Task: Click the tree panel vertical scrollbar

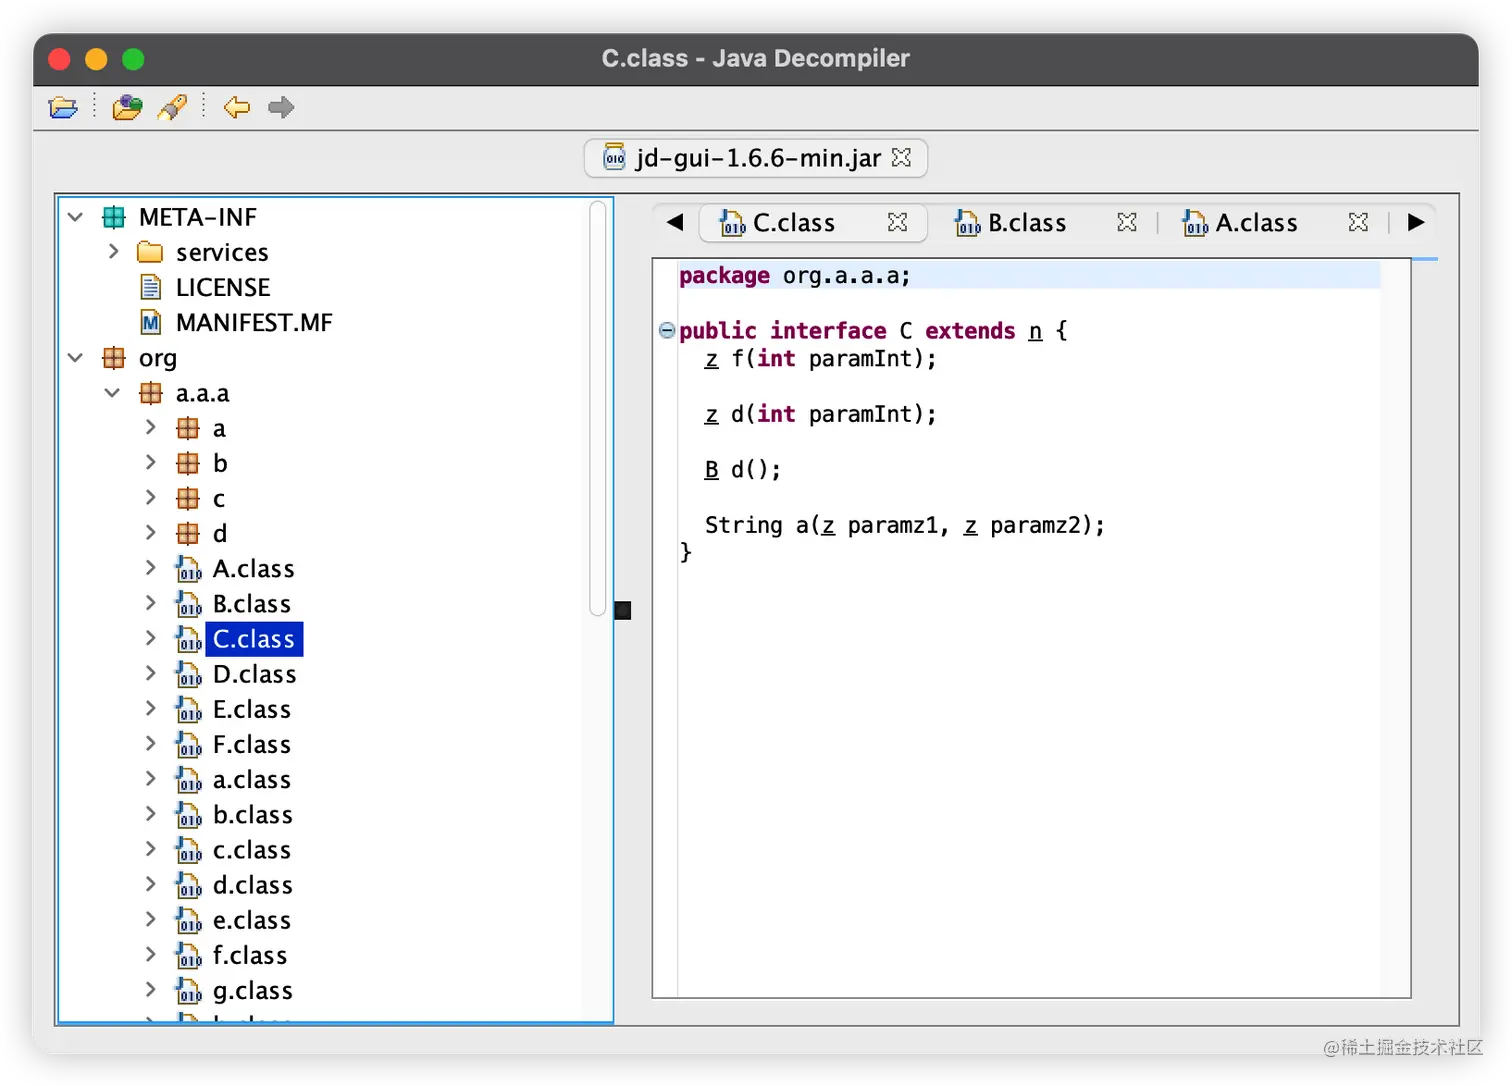Action: tap(598, 408)
